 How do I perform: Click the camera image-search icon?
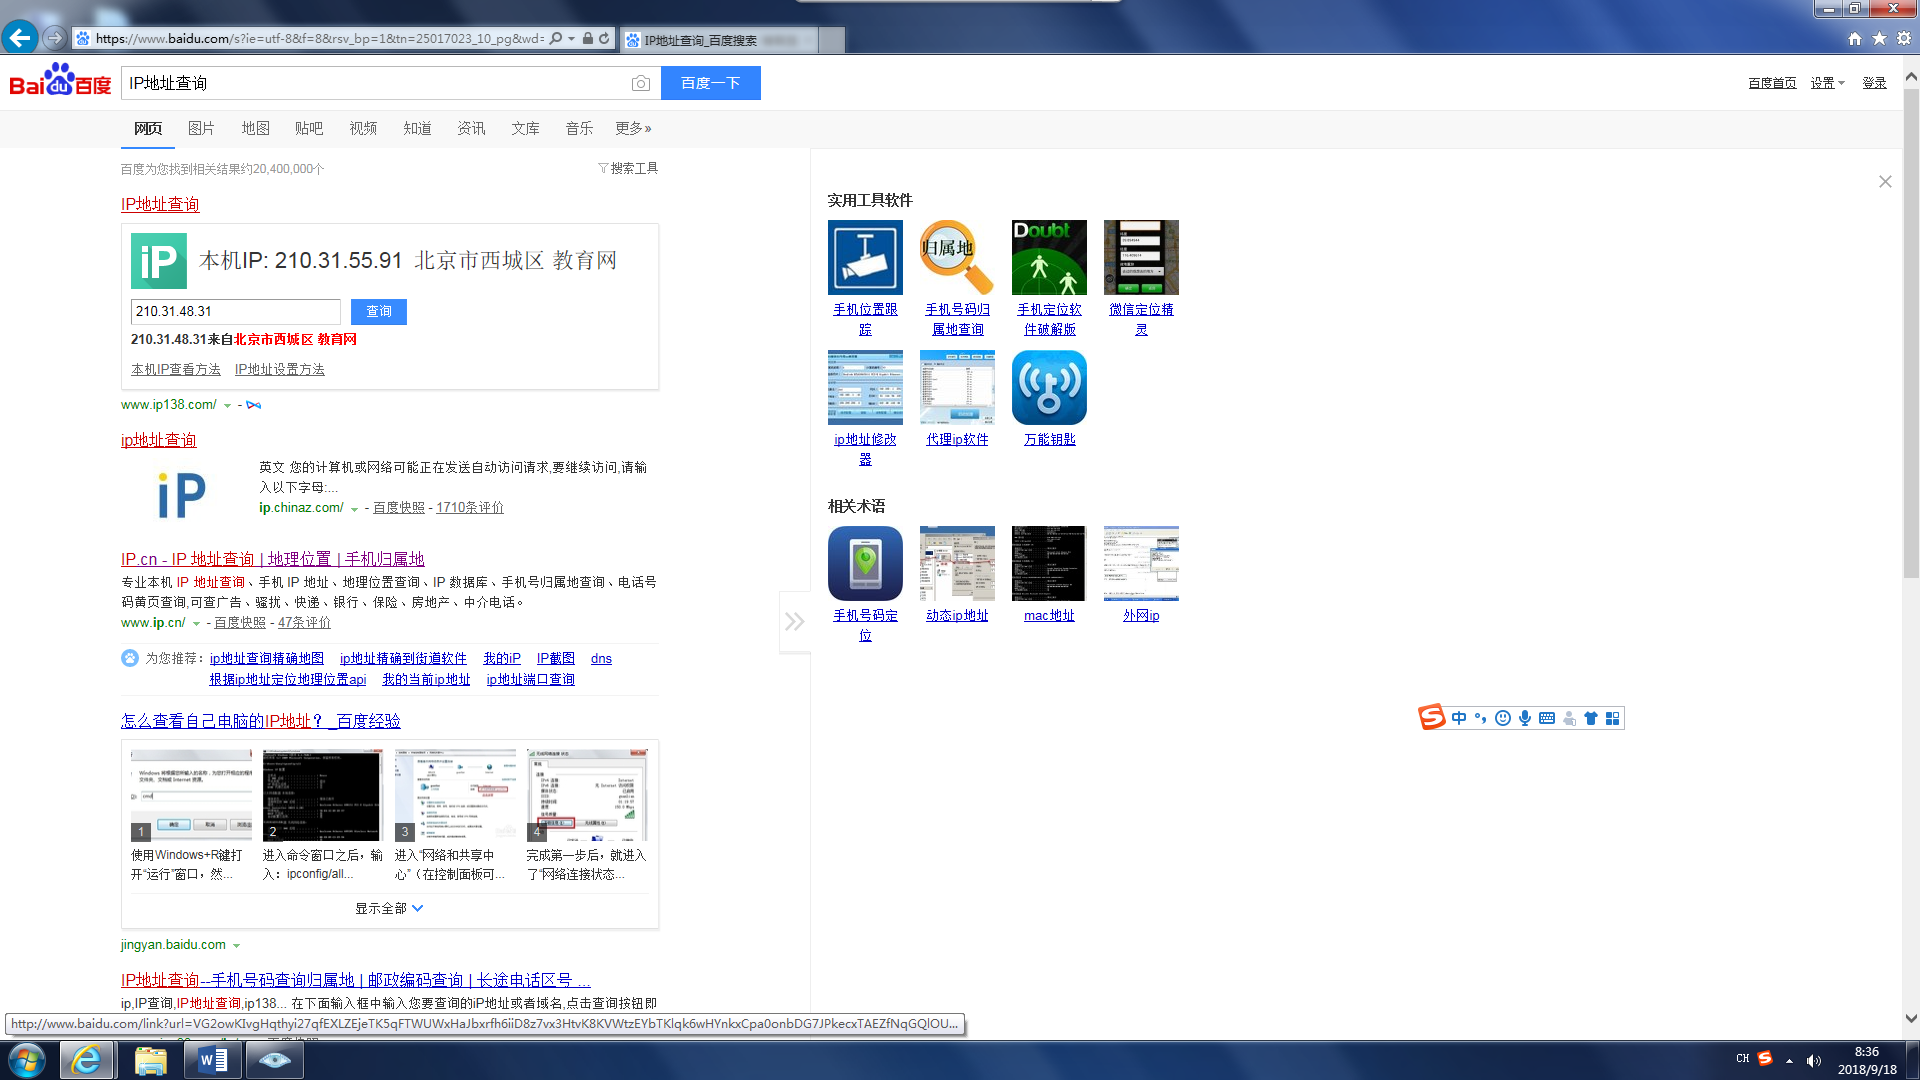coord(641,83)
